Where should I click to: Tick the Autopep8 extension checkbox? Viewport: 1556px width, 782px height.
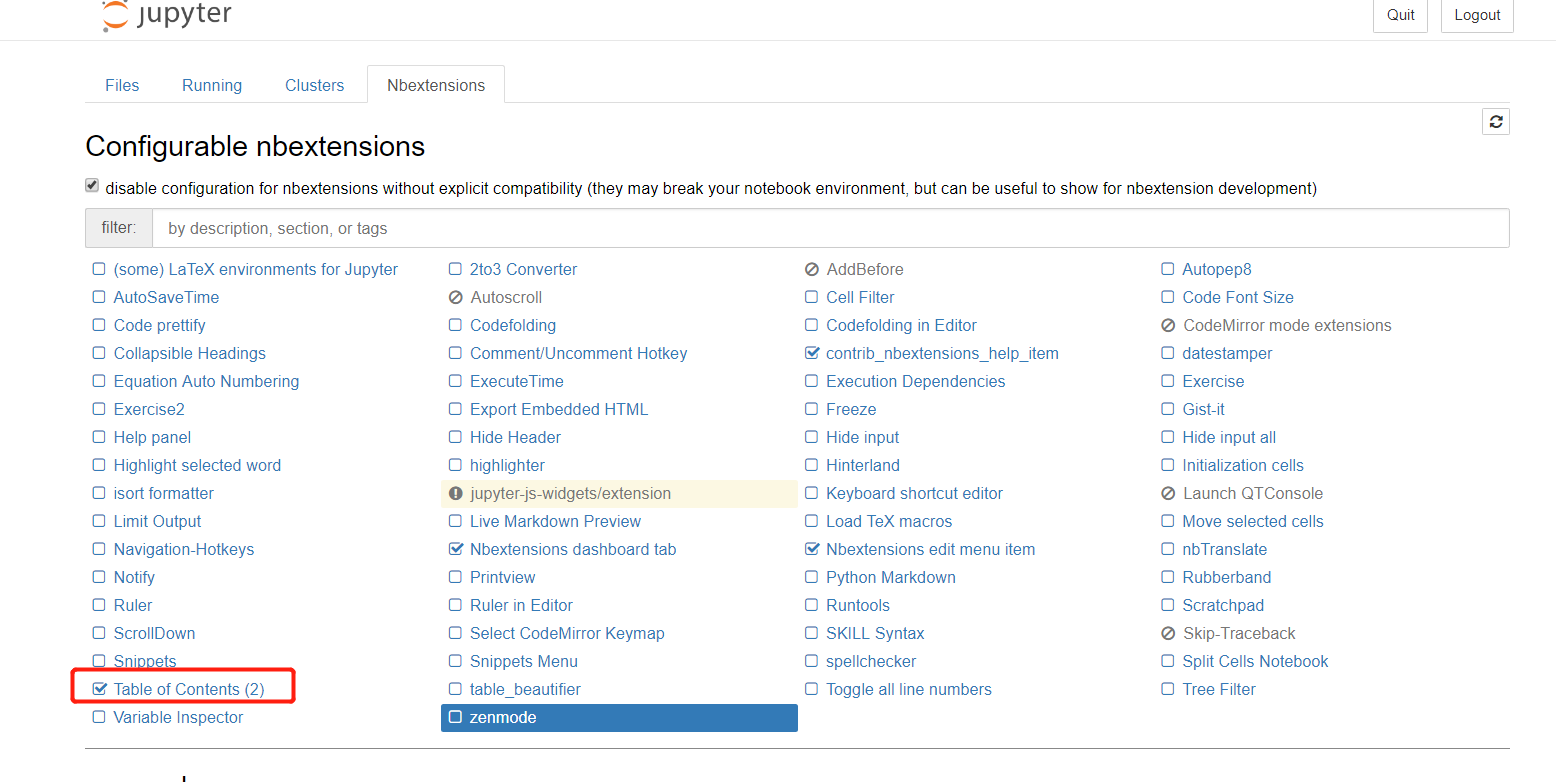(x=1168, y=270)
